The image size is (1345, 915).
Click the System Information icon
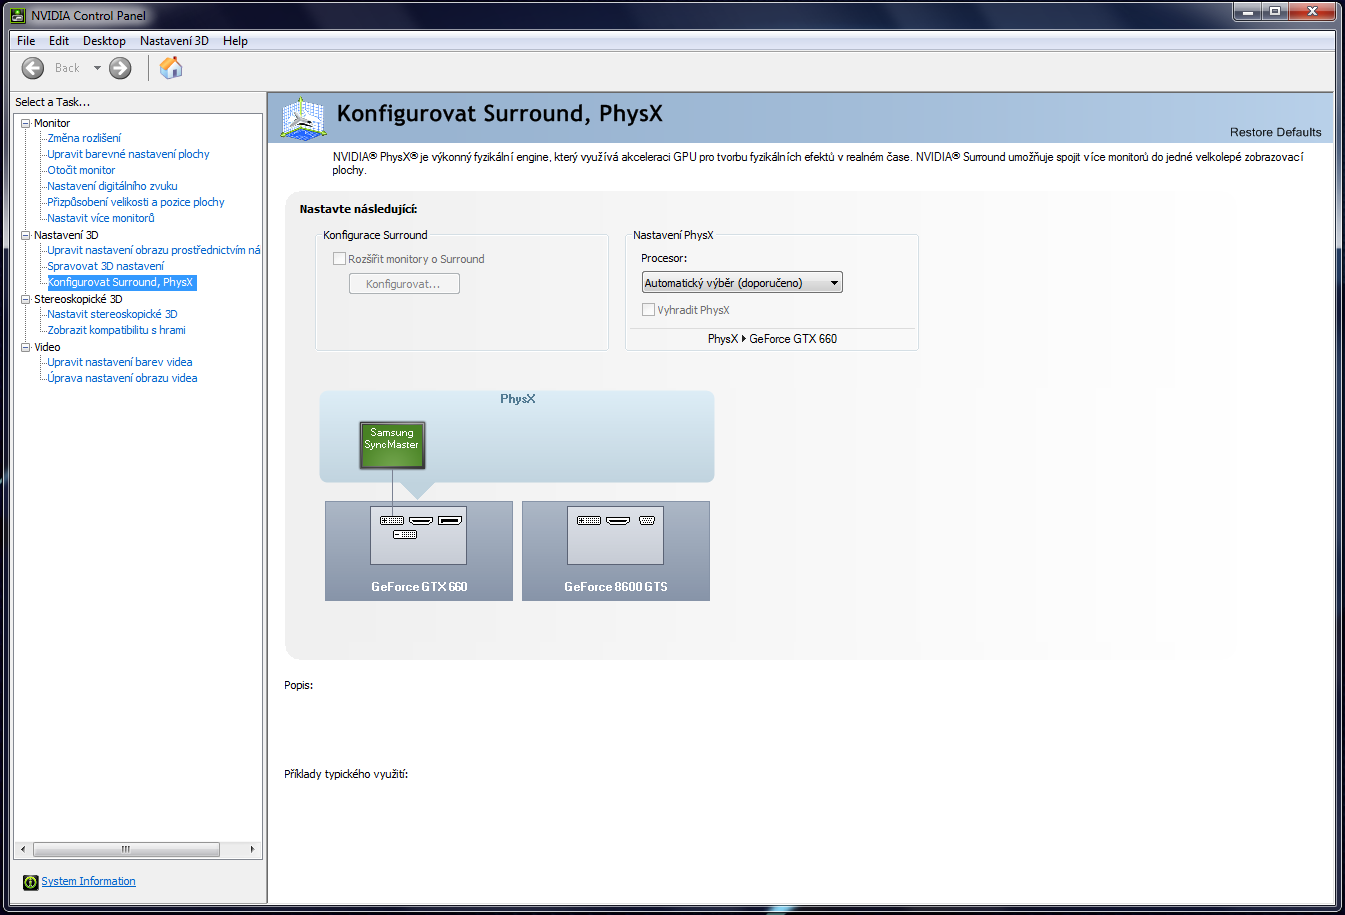click(30, 882)
